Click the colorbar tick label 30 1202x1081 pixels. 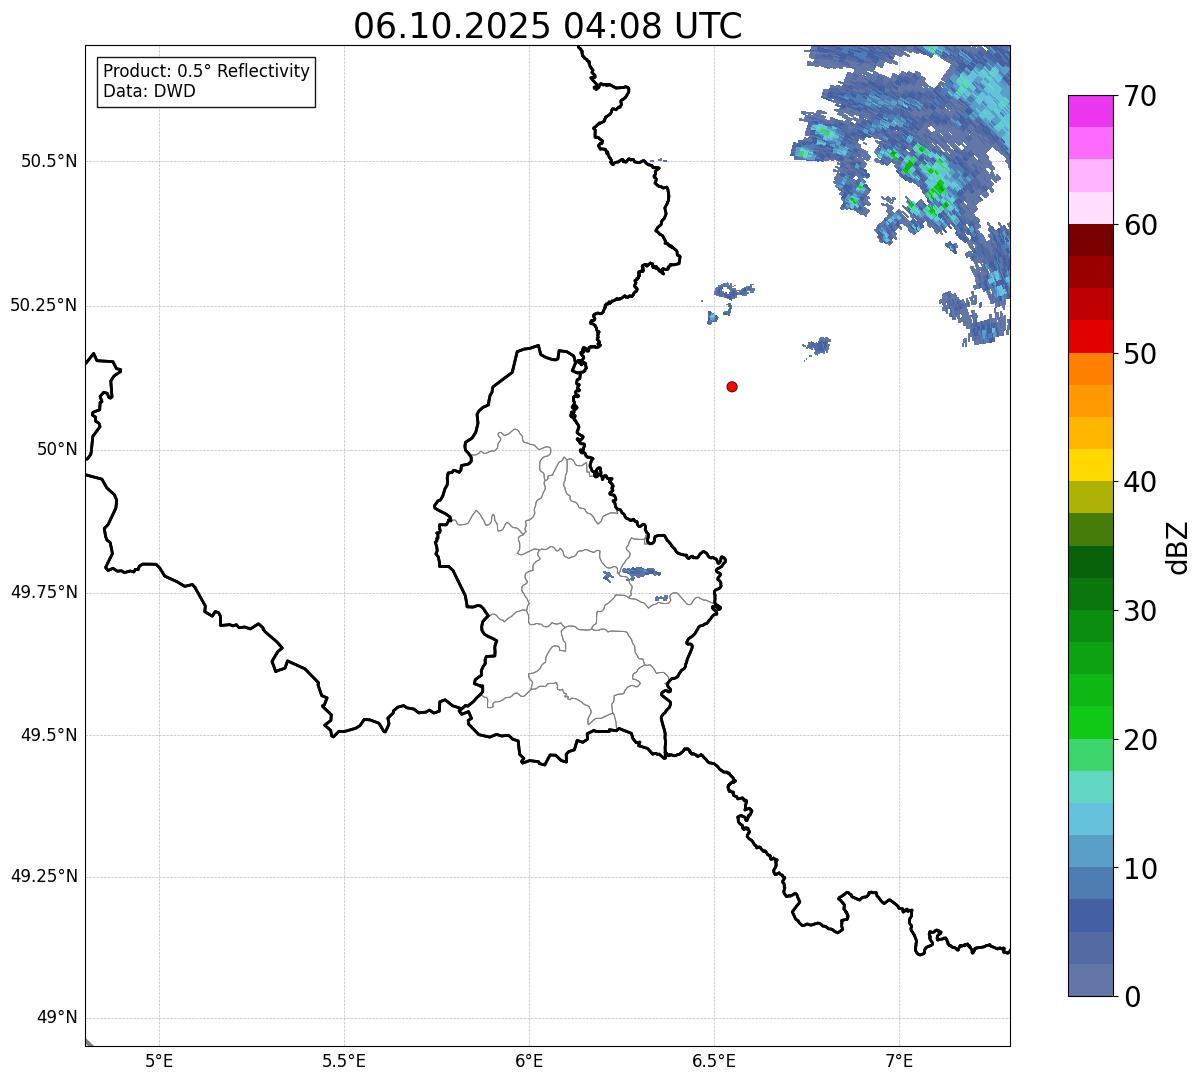pyautogui.click(x=1140, y=611)
